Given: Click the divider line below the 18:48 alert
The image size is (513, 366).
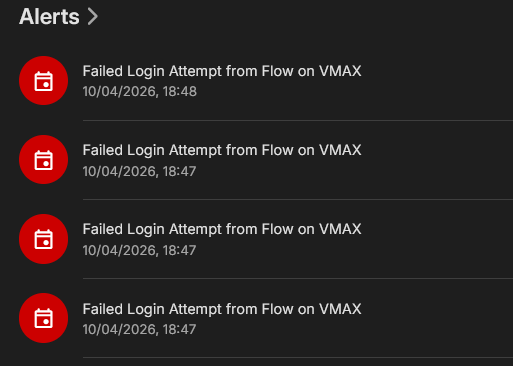Looking at the screenshot, I should tap(298, 120).
